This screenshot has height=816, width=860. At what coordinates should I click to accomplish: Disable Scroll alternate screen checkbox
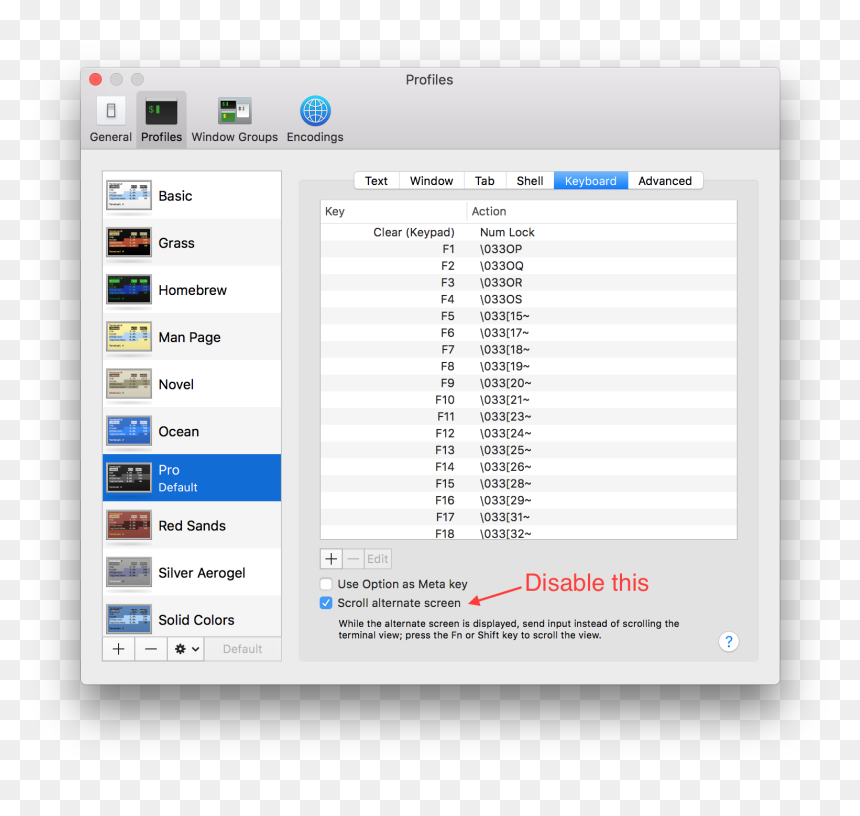326,603
